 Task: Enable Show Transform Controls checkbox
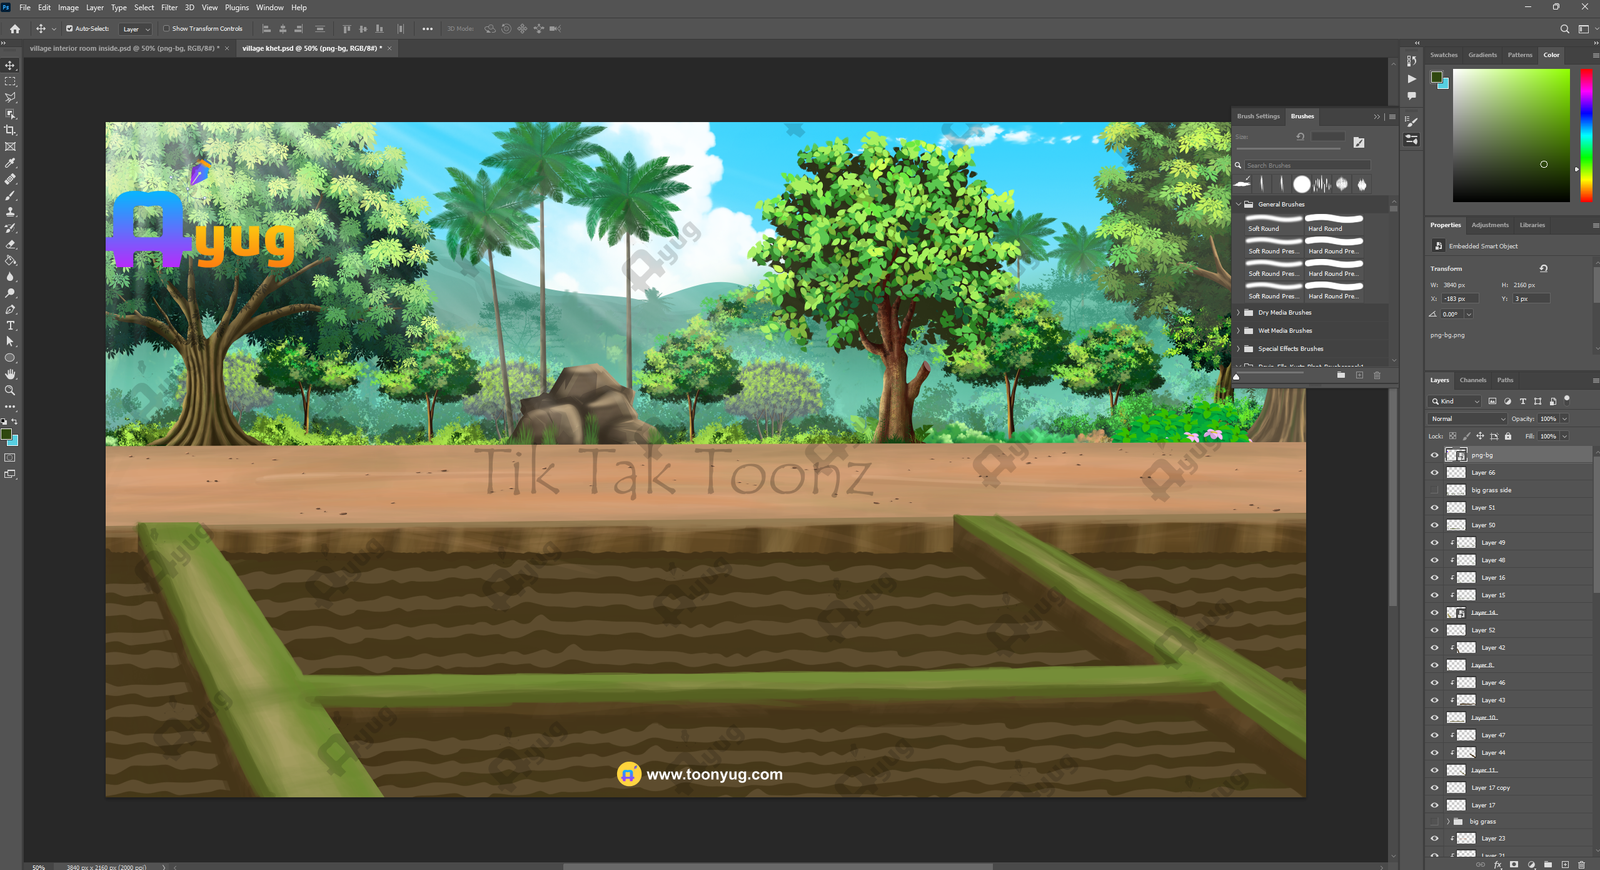[x=167, y=29]
